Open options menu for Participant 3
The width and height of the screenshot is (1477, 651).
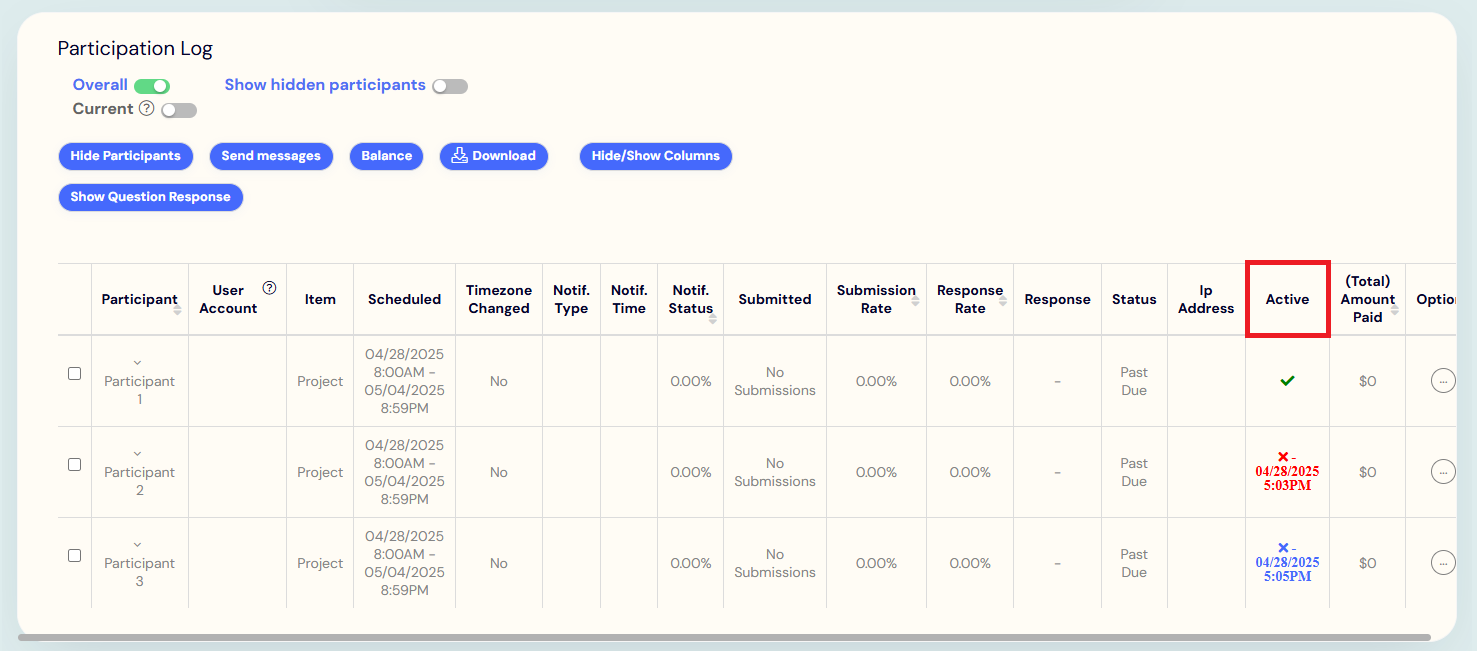pos(1443,563)
